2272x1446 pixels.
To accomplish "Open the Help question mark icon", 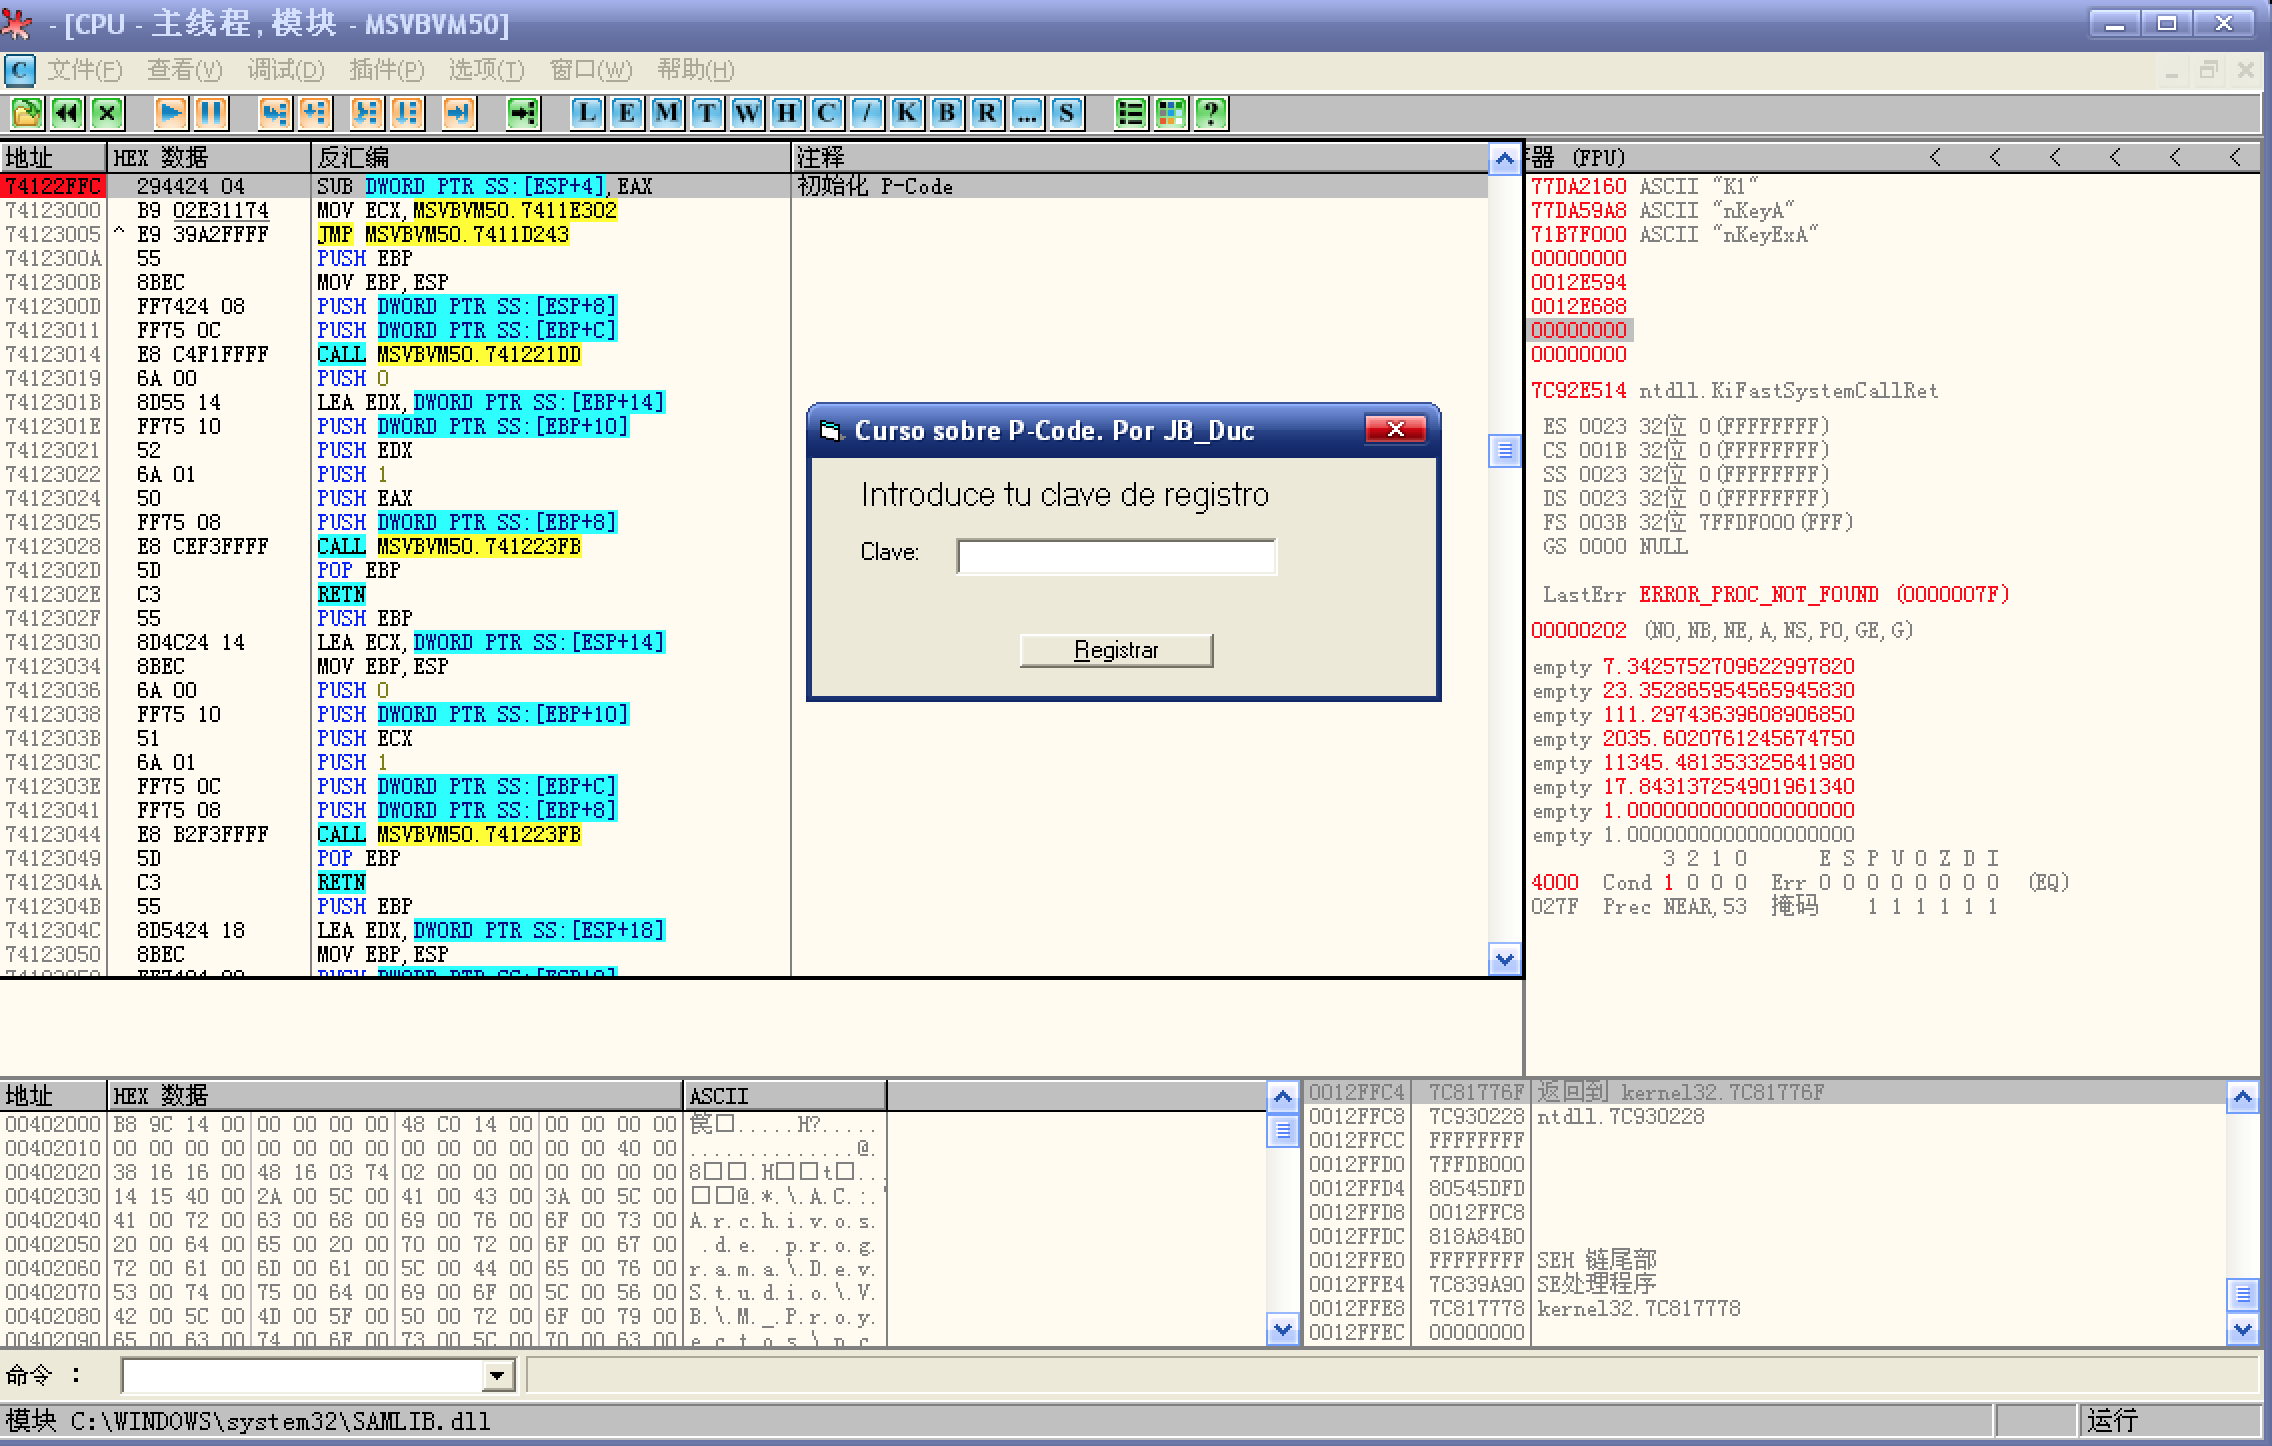I will (1210, 113).
